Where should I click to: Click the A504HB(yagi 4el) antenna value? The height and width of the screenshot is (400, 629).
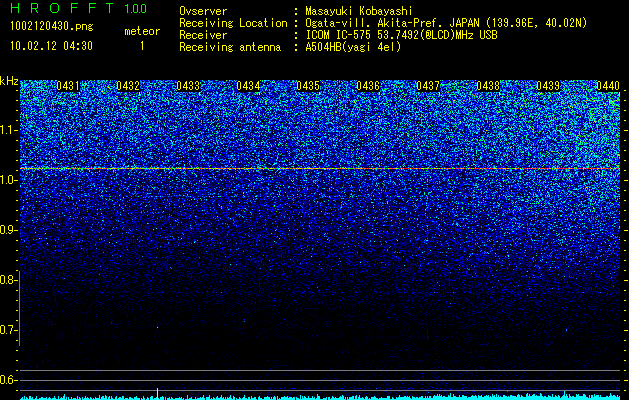(353, 47)
